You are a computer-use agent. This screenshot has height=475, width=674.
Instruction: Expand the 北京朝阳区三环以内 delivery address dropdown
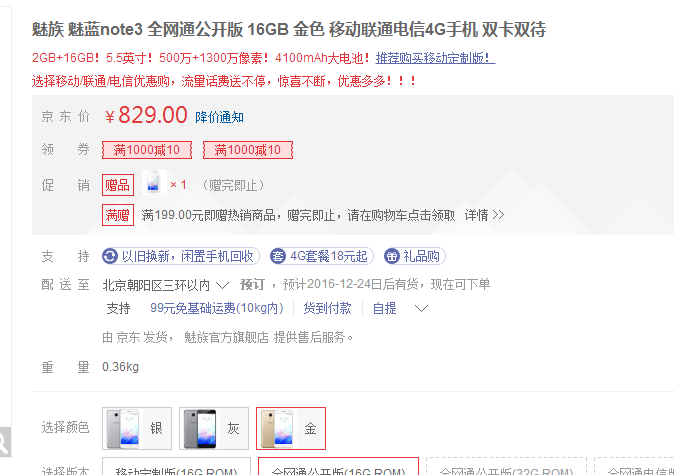pos(165,285)
